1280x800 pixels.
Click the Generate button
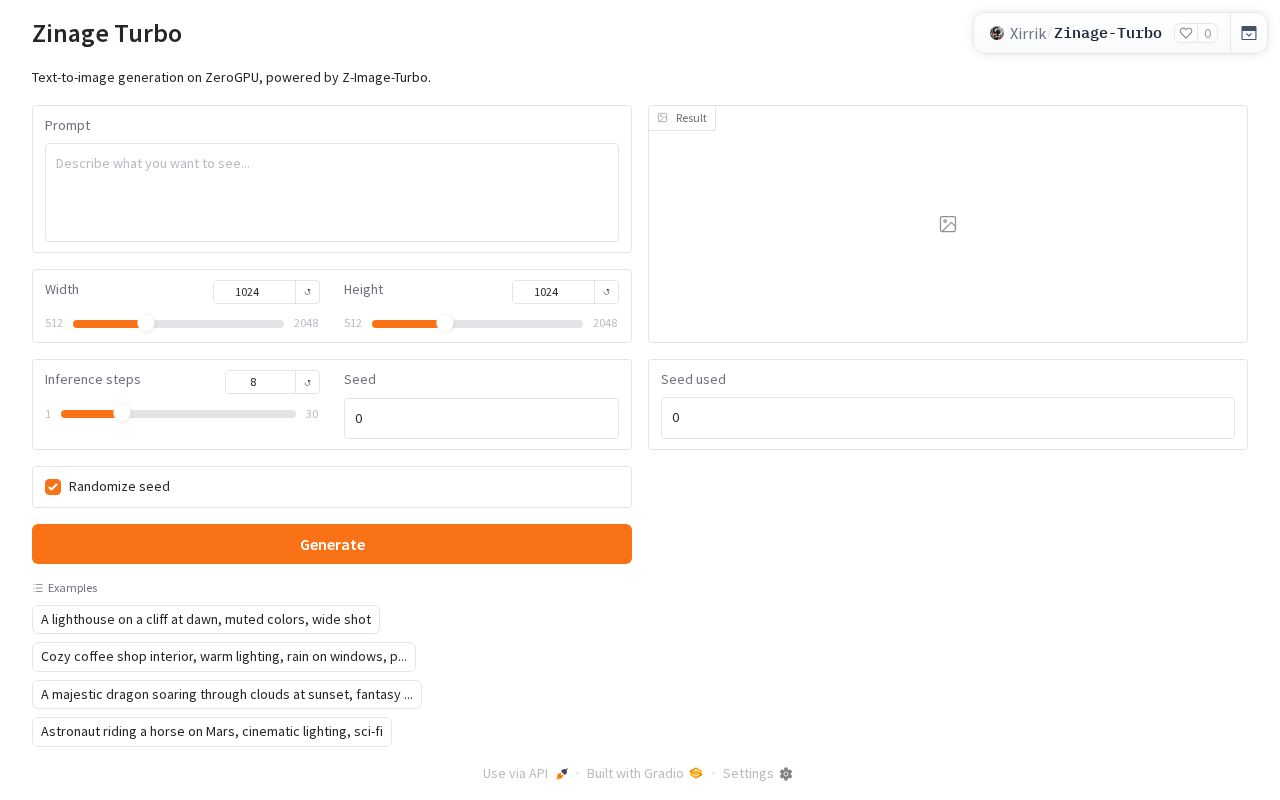[332, 544]
